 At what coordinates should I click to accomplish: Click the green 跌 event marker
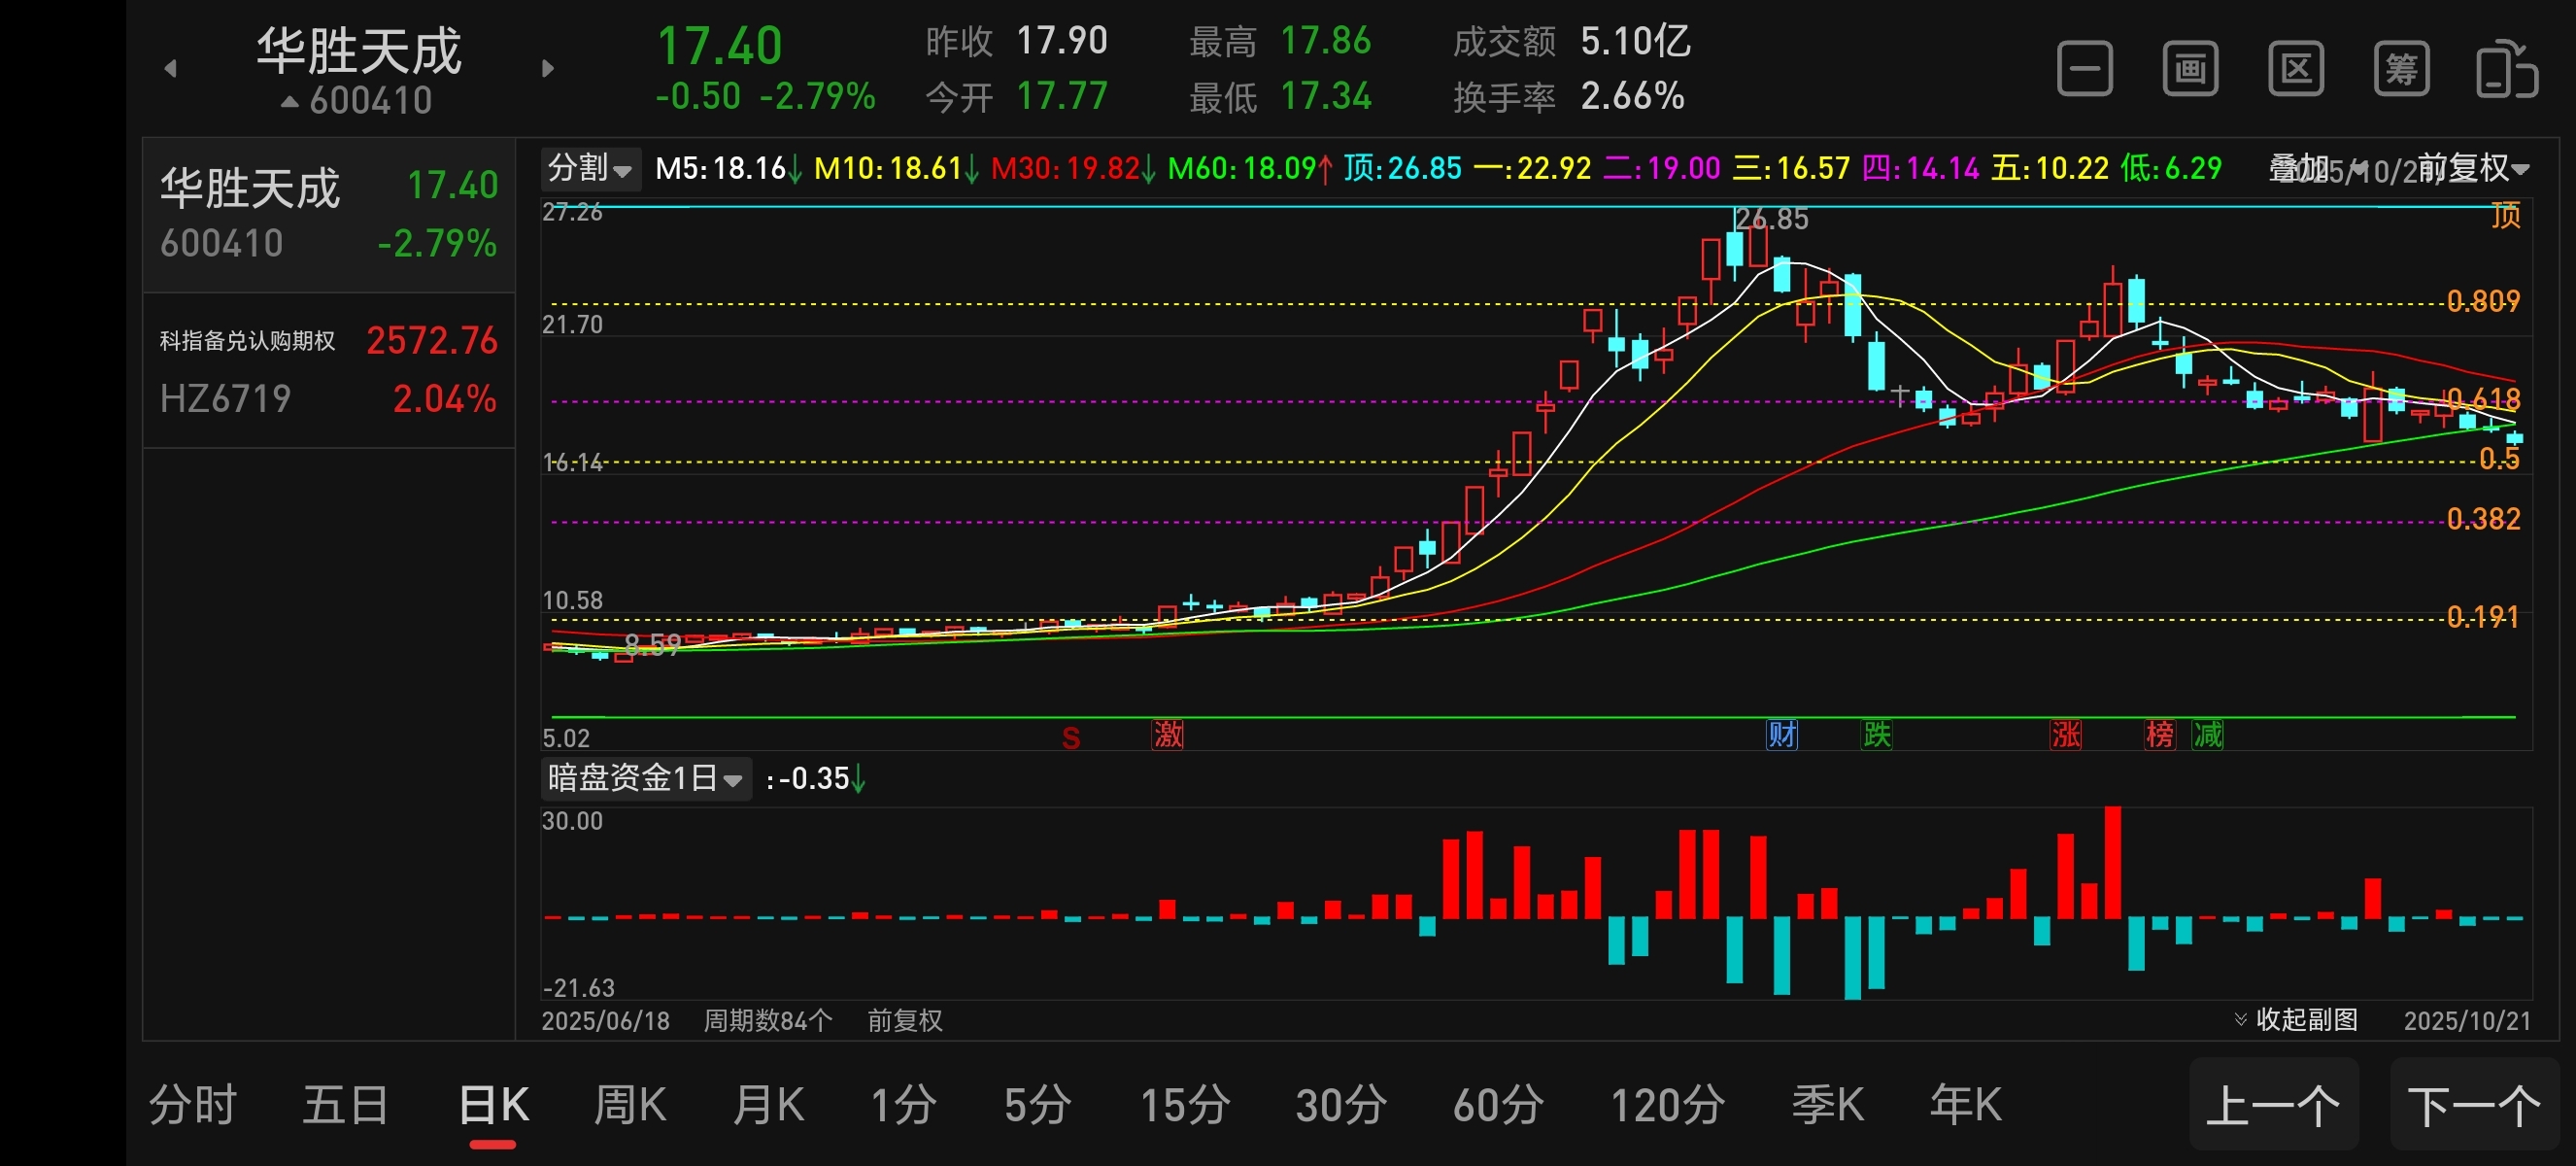[x=1876, y=735]
